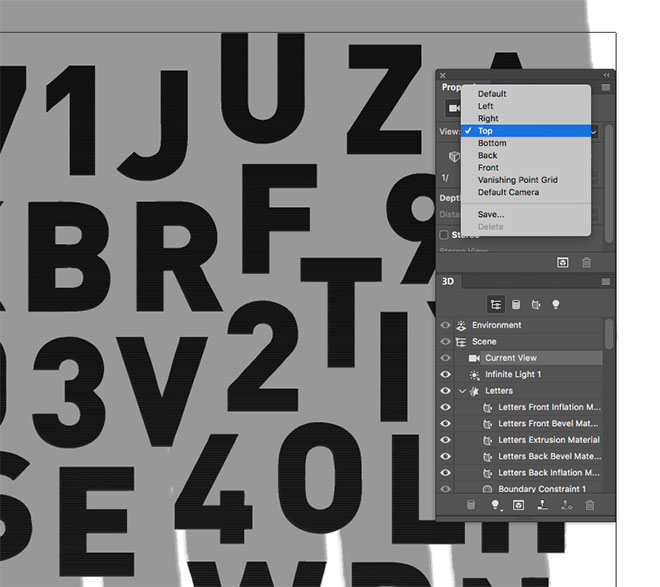
Task: Hide the Letters mesh
Action: [445, 390]
